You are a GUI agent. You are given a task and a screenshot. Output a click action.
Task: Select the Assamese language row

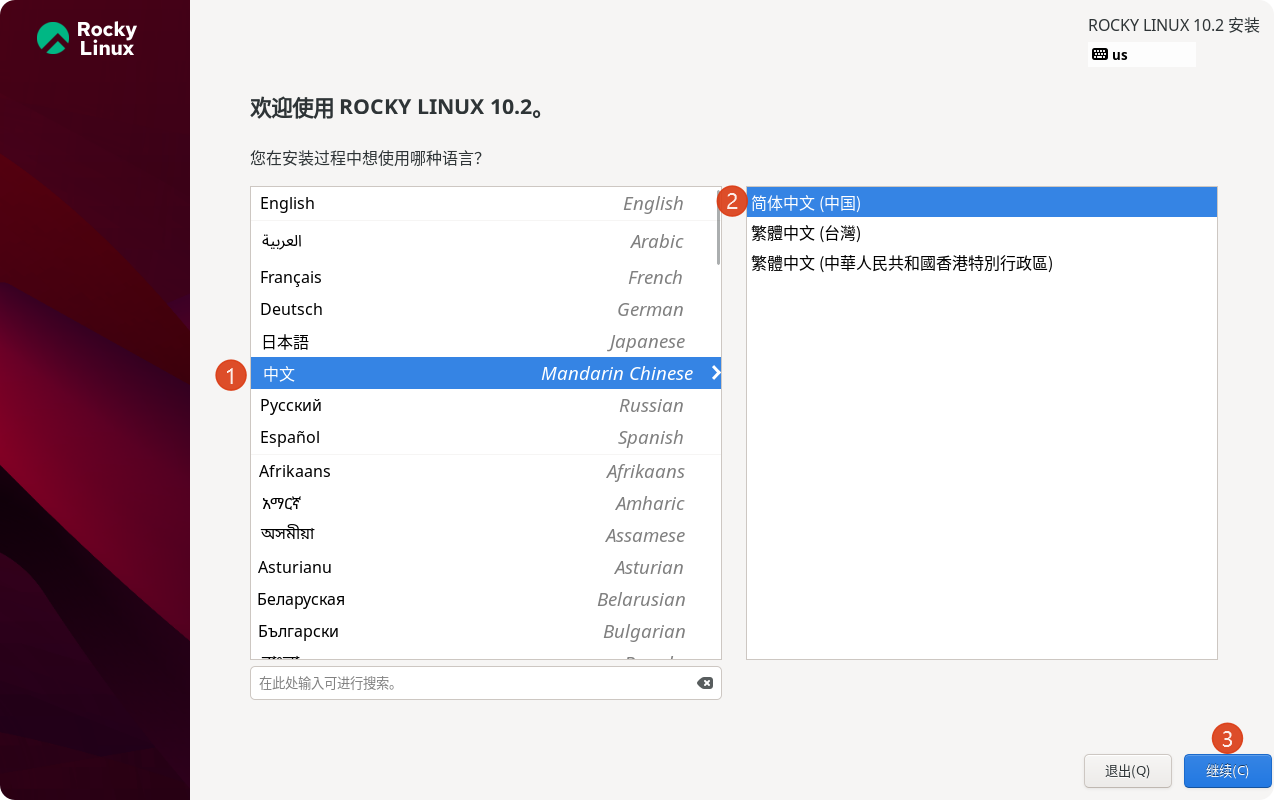485,535
